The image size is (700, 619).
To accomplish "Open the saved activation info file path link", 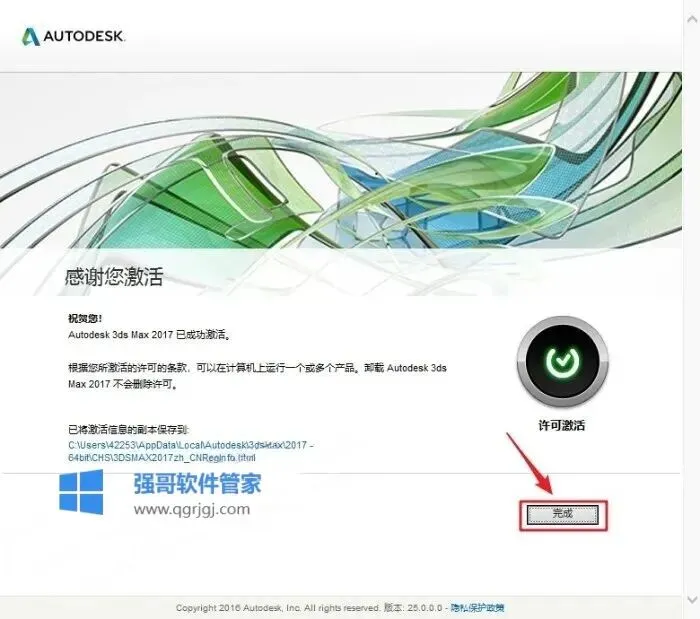I will 191,451.
